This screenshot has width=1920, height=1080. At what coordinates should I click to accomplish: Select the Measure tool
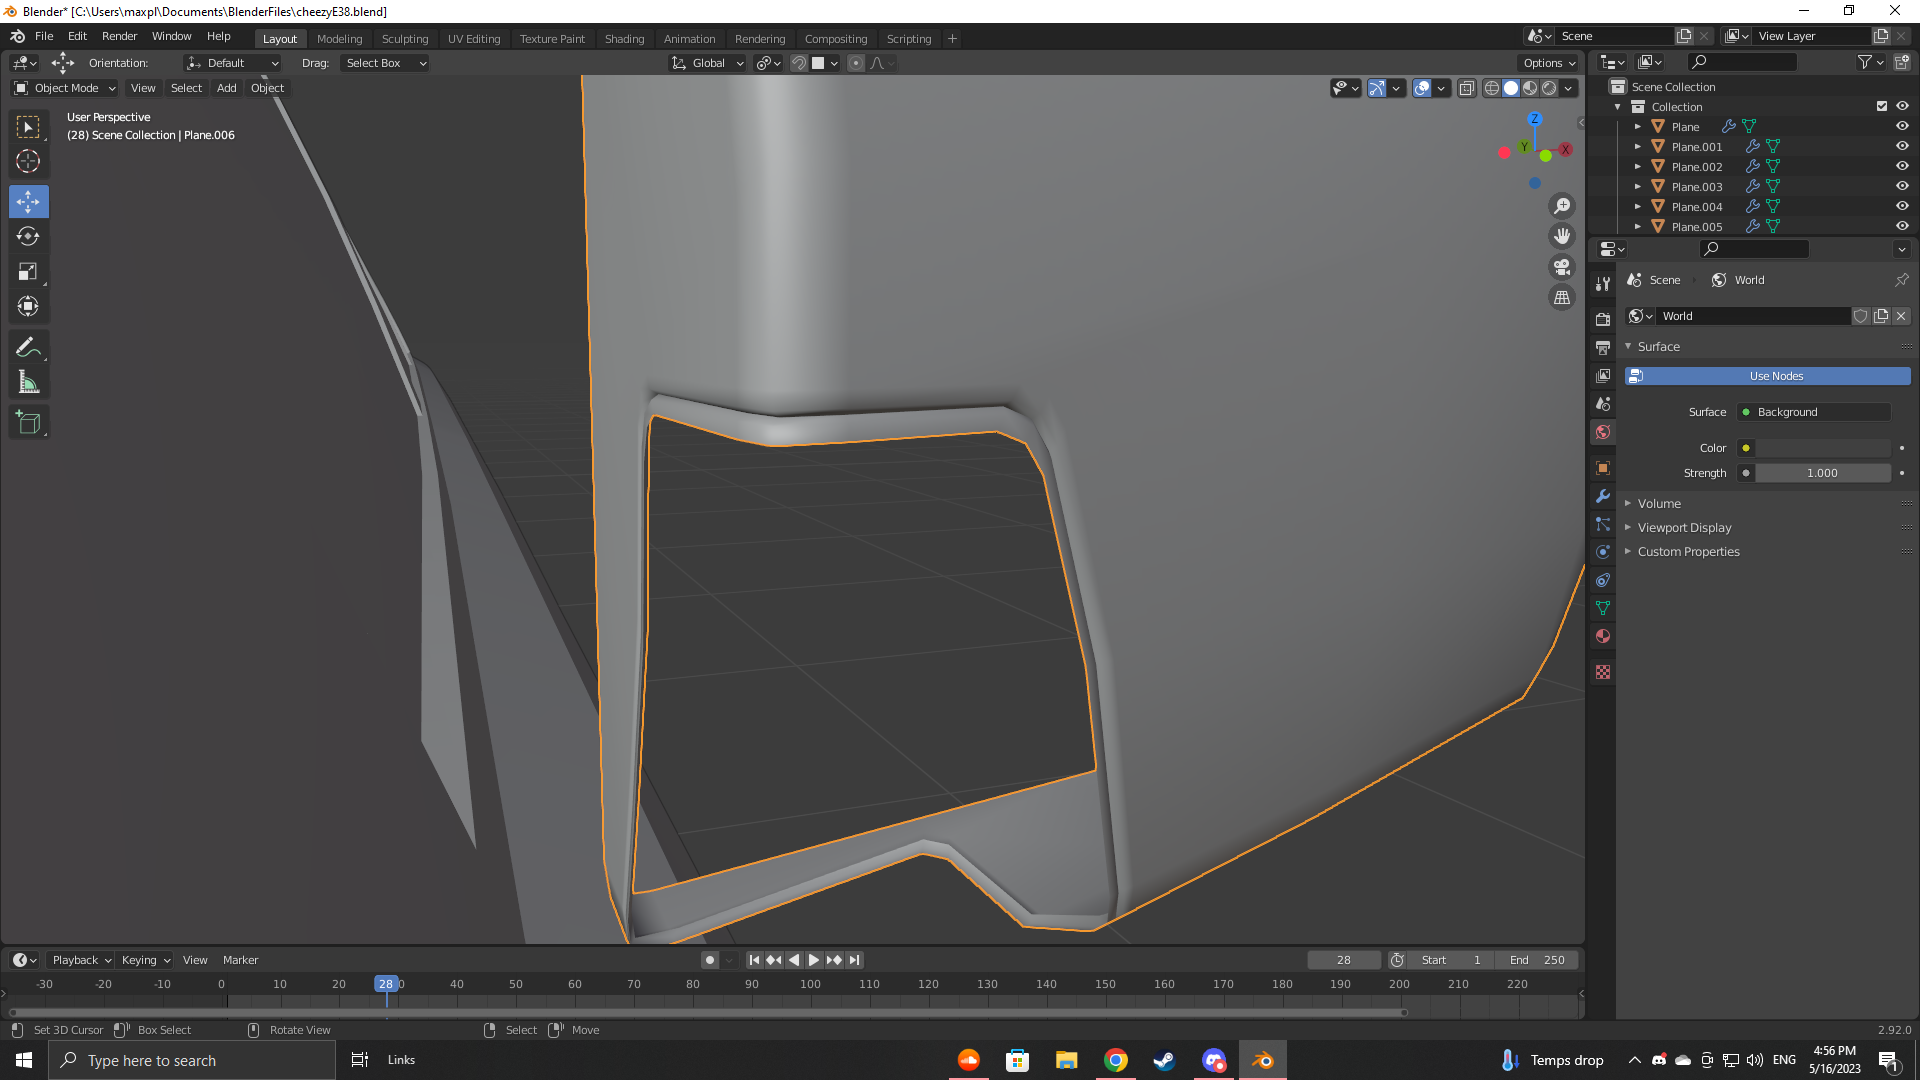(x=28, y=382)
